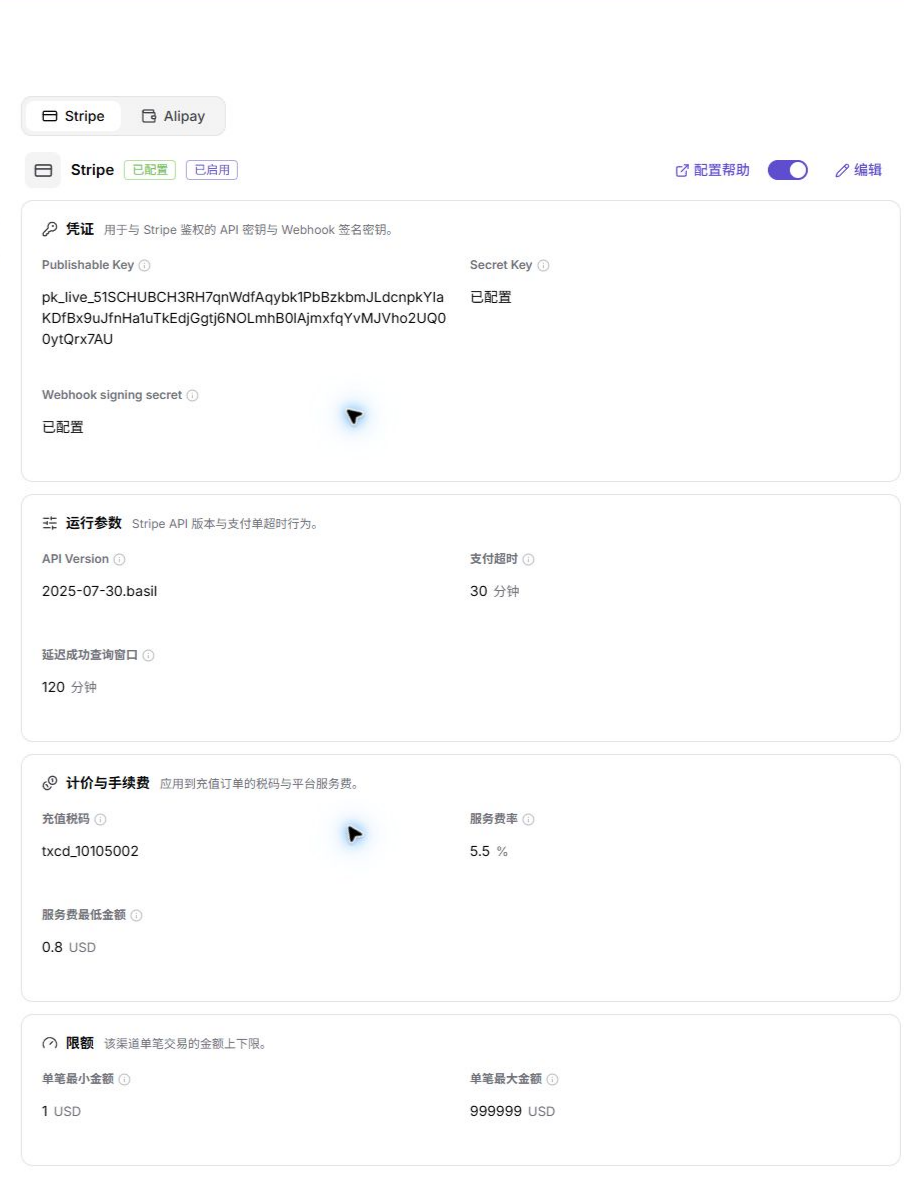This screenshot has width=904, height=1194.
Task: Click the gauge icon next to 限额
Action: point(50,1044)
